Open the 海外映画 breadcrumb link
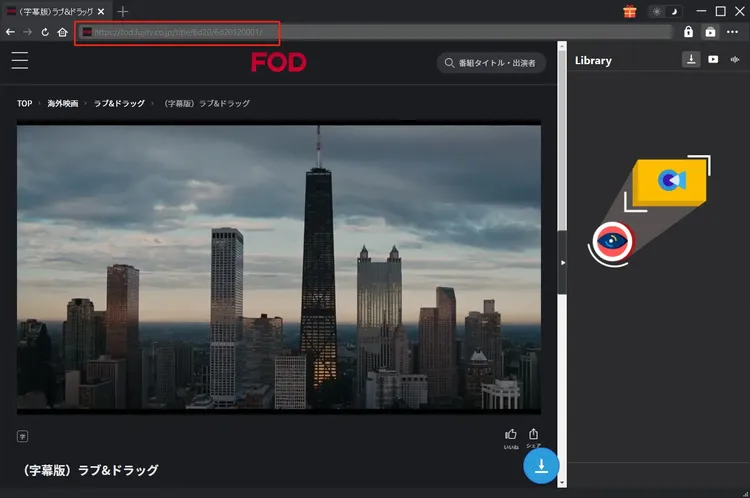This screenshot has width=750, height=498. [62, 103]
